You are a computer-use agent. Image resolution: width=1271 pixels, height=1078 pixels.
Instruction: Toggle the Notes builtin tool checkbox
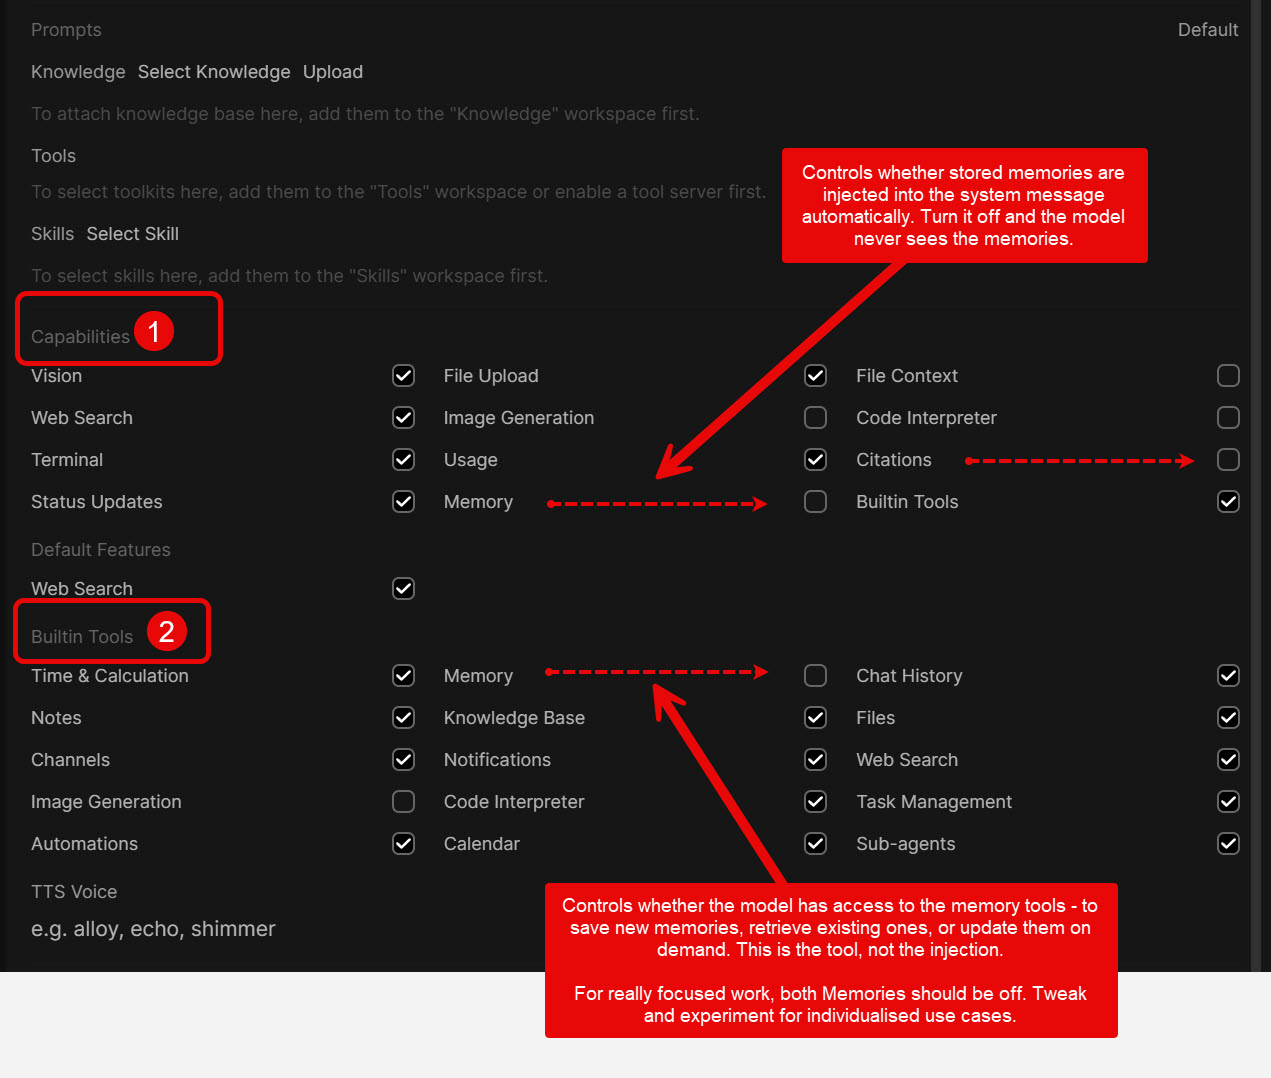click(x=403, y=718)
